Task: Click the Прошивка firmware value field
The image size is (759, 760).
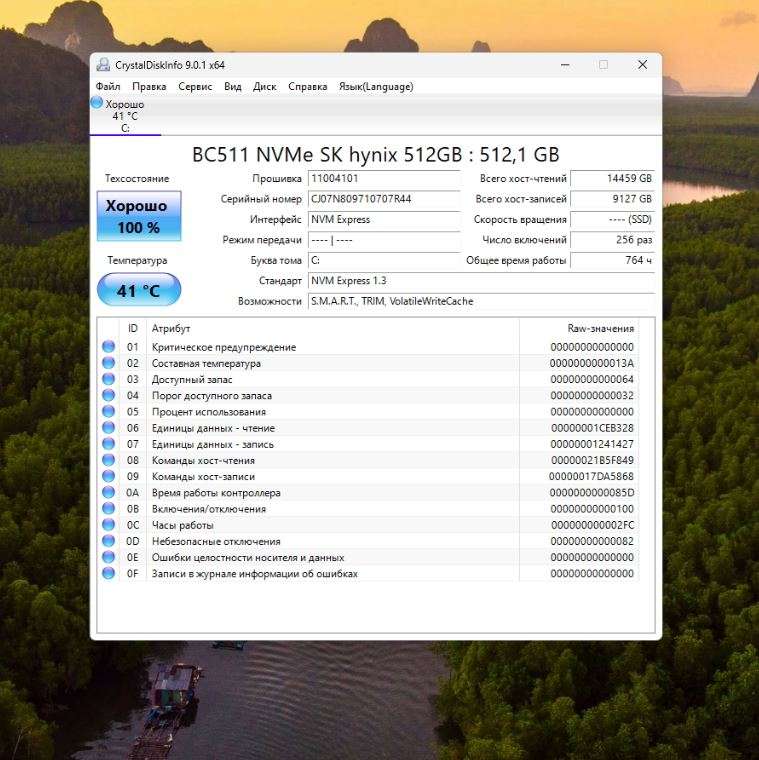Action: click(383, 178)
